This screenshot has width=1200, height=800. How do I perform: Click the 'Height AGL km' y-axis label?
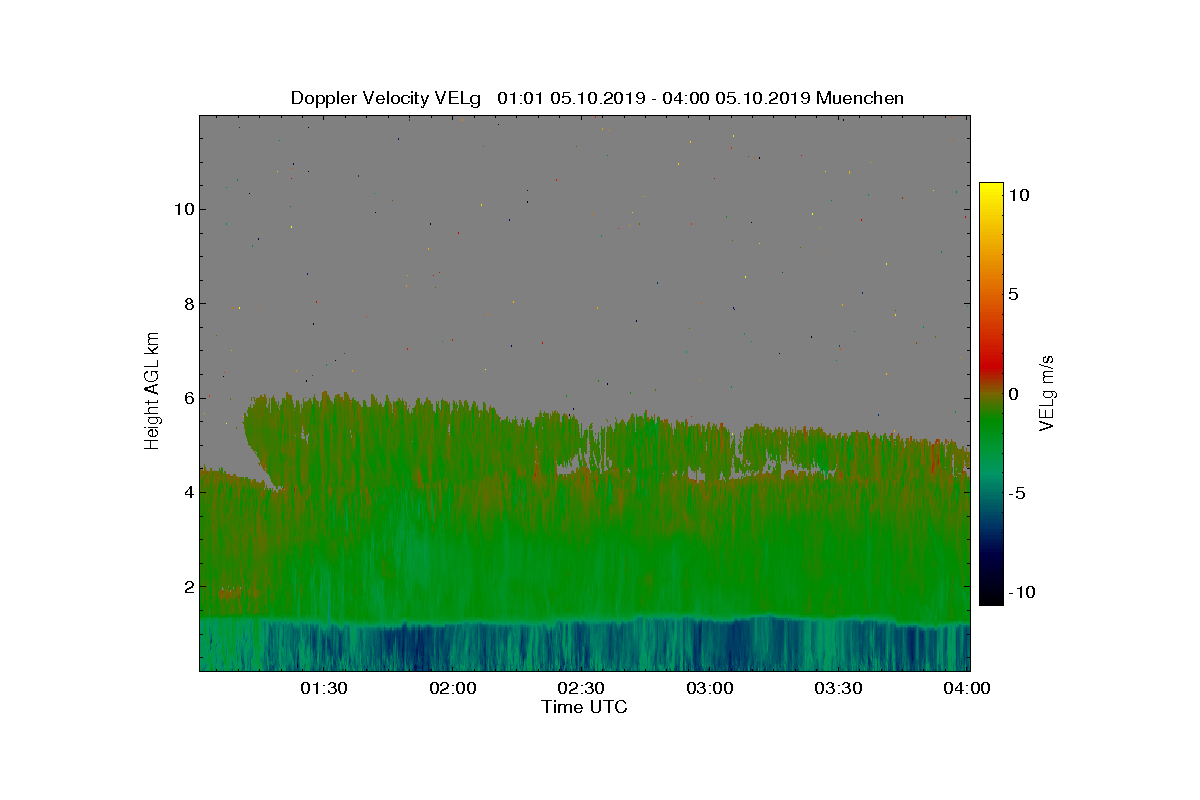coord(152,391)
